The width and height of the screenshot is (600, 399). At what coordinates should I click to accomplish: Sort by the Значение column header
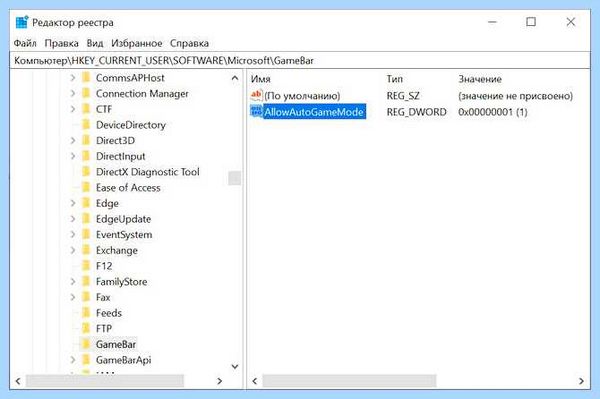pos(480,79)
